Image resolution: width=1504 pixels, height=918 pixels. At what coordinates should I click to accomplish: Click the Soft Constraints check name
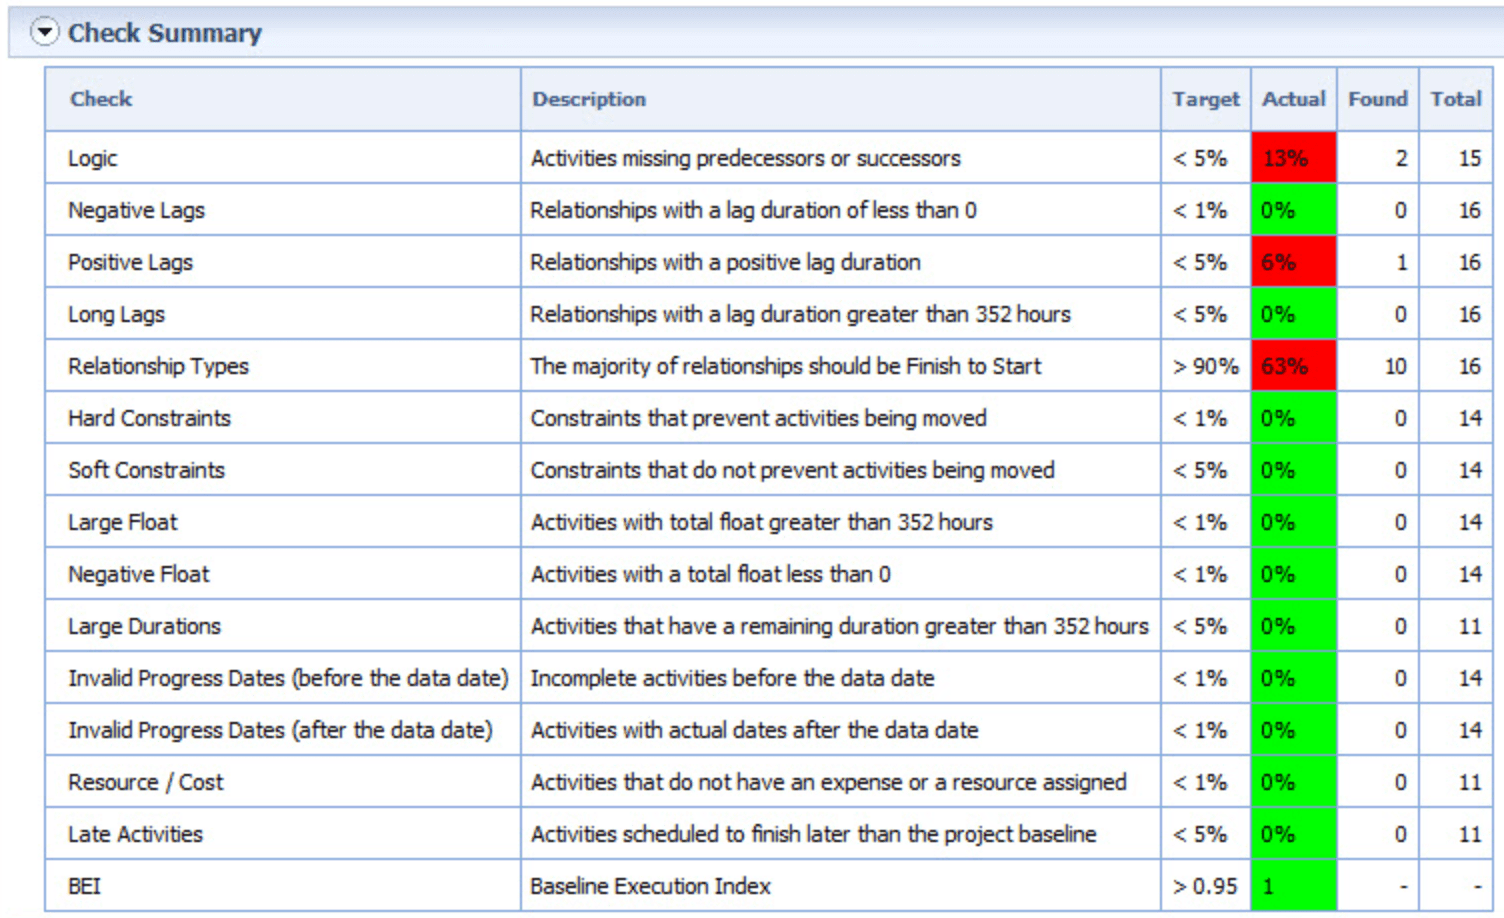pos(146,470)
